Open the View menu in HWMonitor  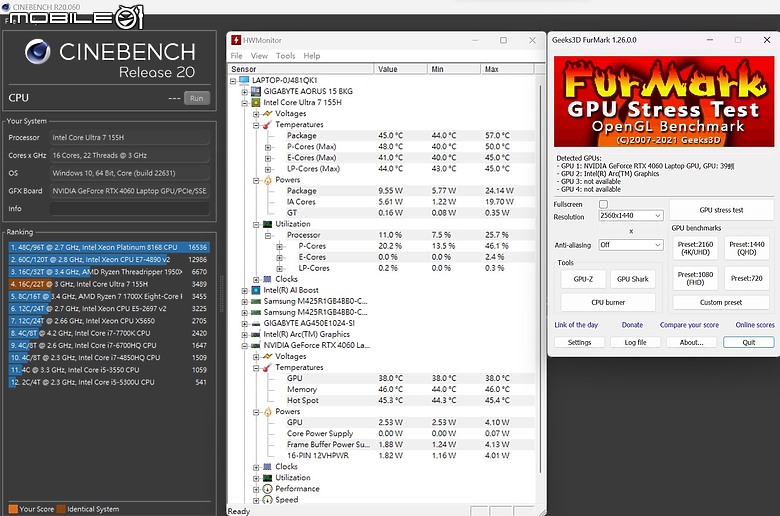[259, 56]
